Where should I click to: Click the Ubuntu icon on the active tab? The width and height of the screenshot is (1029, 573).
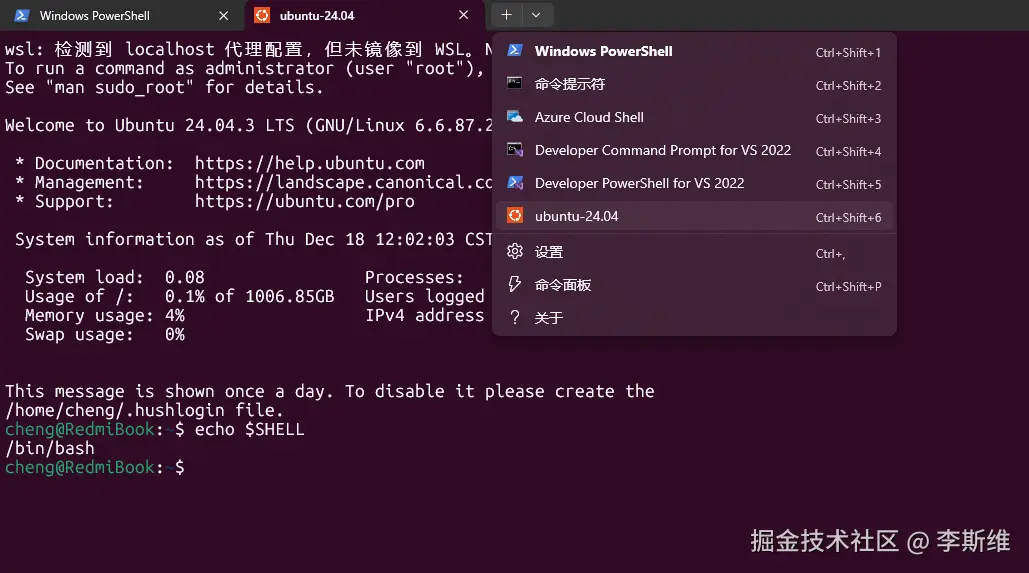[262, 15]
